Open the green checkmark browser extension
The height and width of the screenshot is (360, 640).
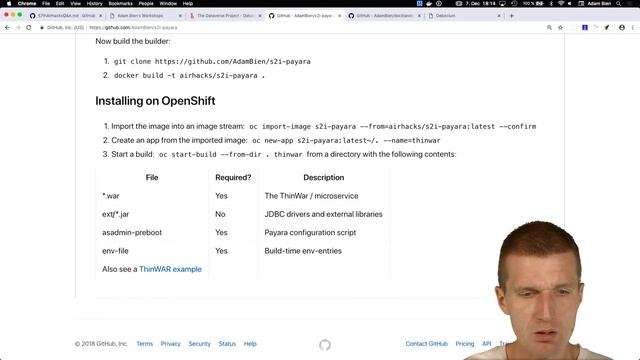pos(607,27)
